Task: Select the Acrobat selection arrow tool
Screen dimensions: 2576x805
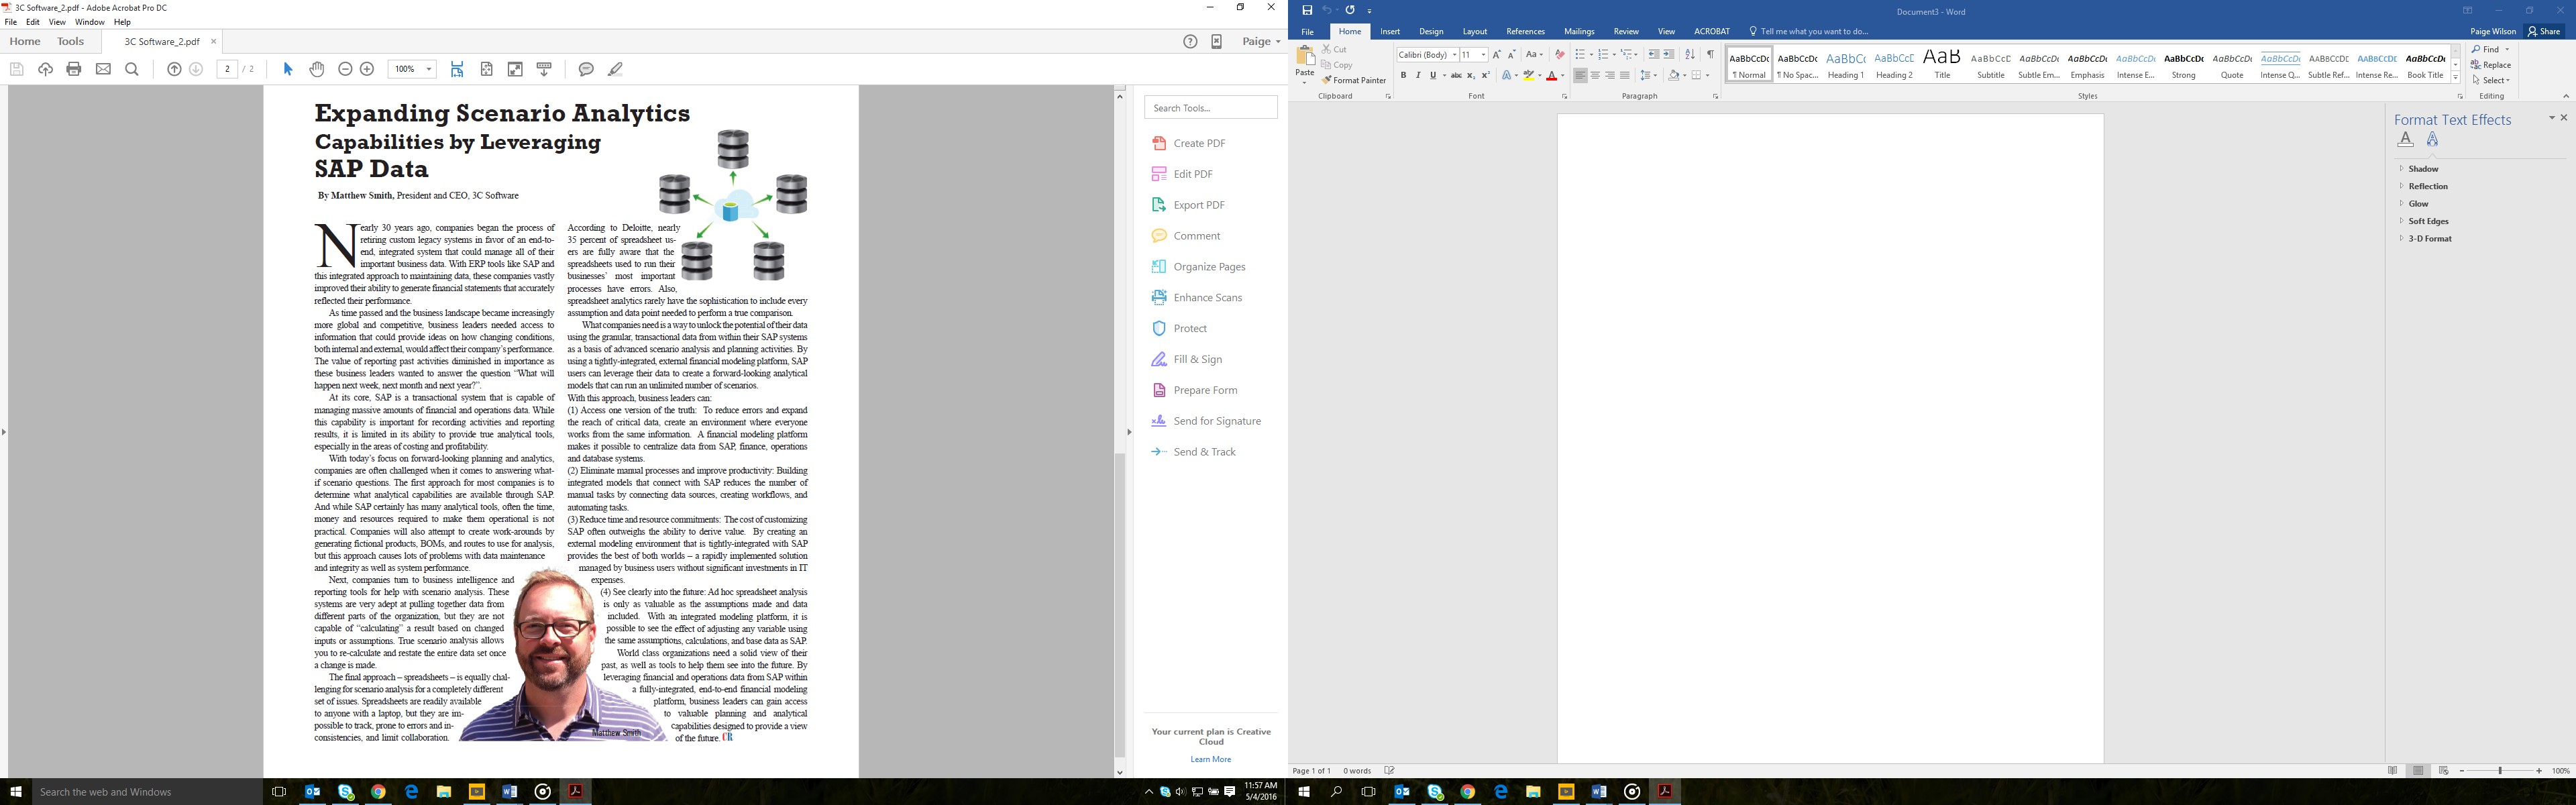Action: point(288,69)
